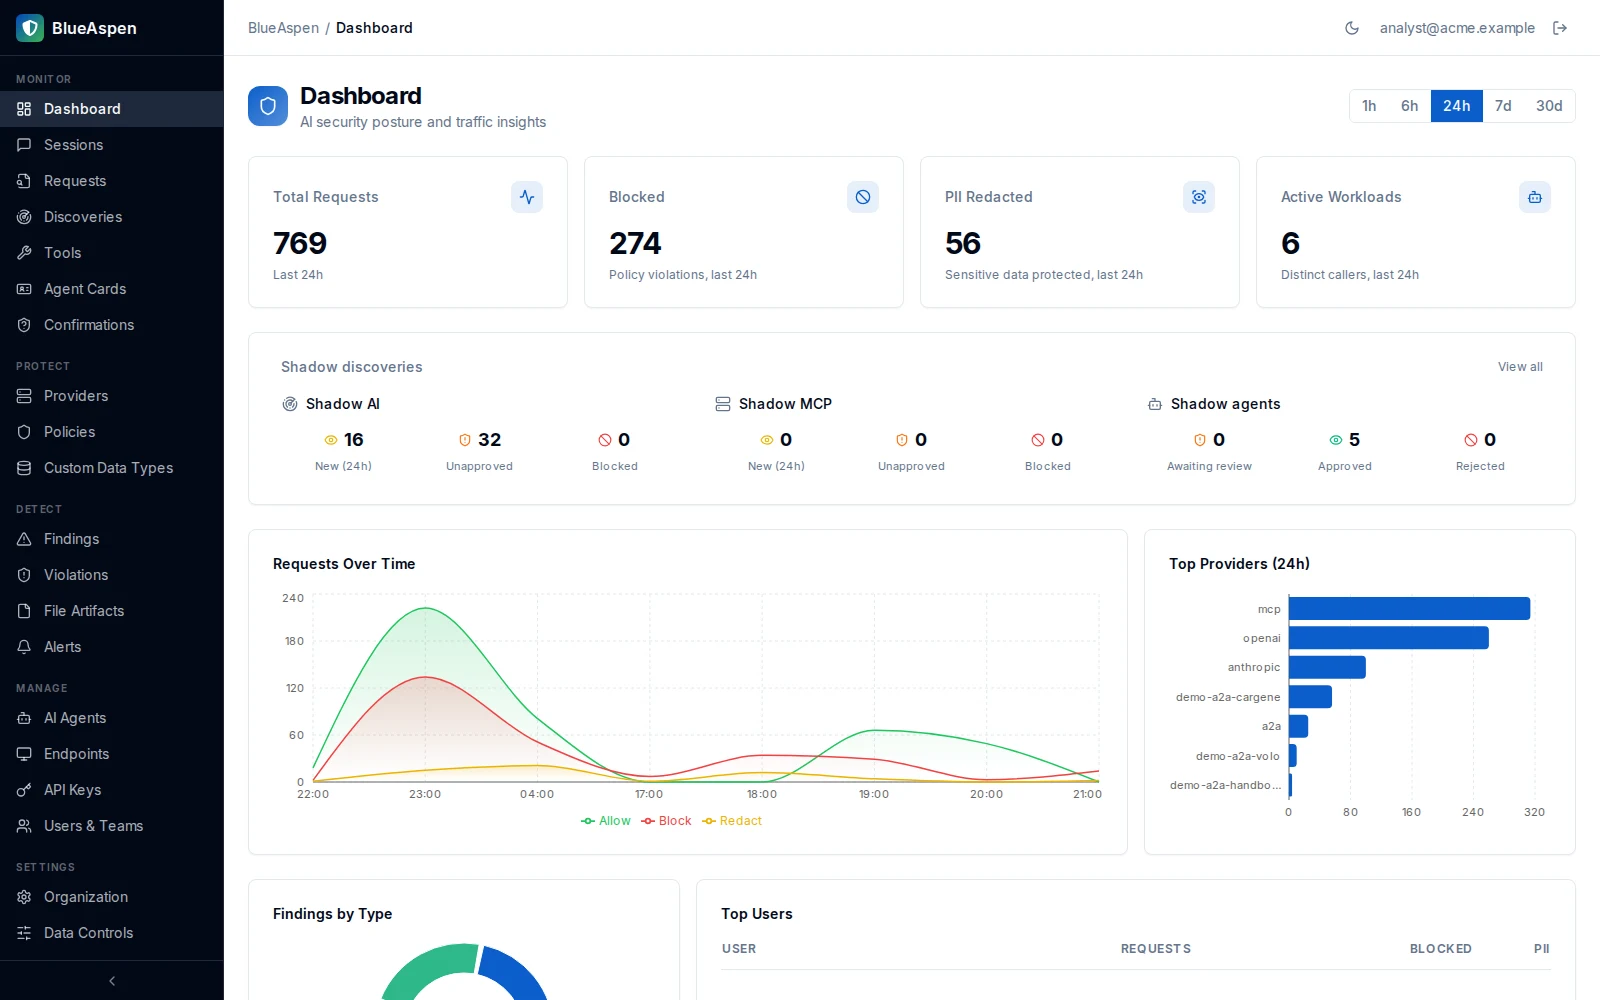
Task: Open Confirmations page
Action: tap(112, 325)
